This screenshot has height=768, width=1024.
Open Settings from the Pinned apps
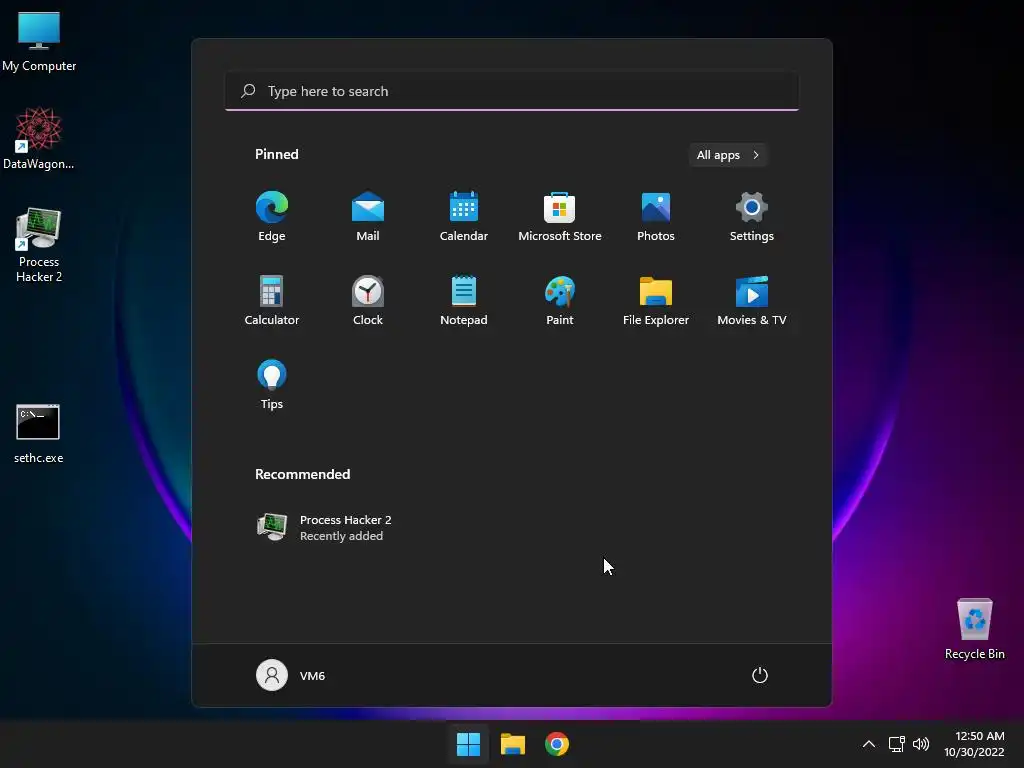point(752,217)
